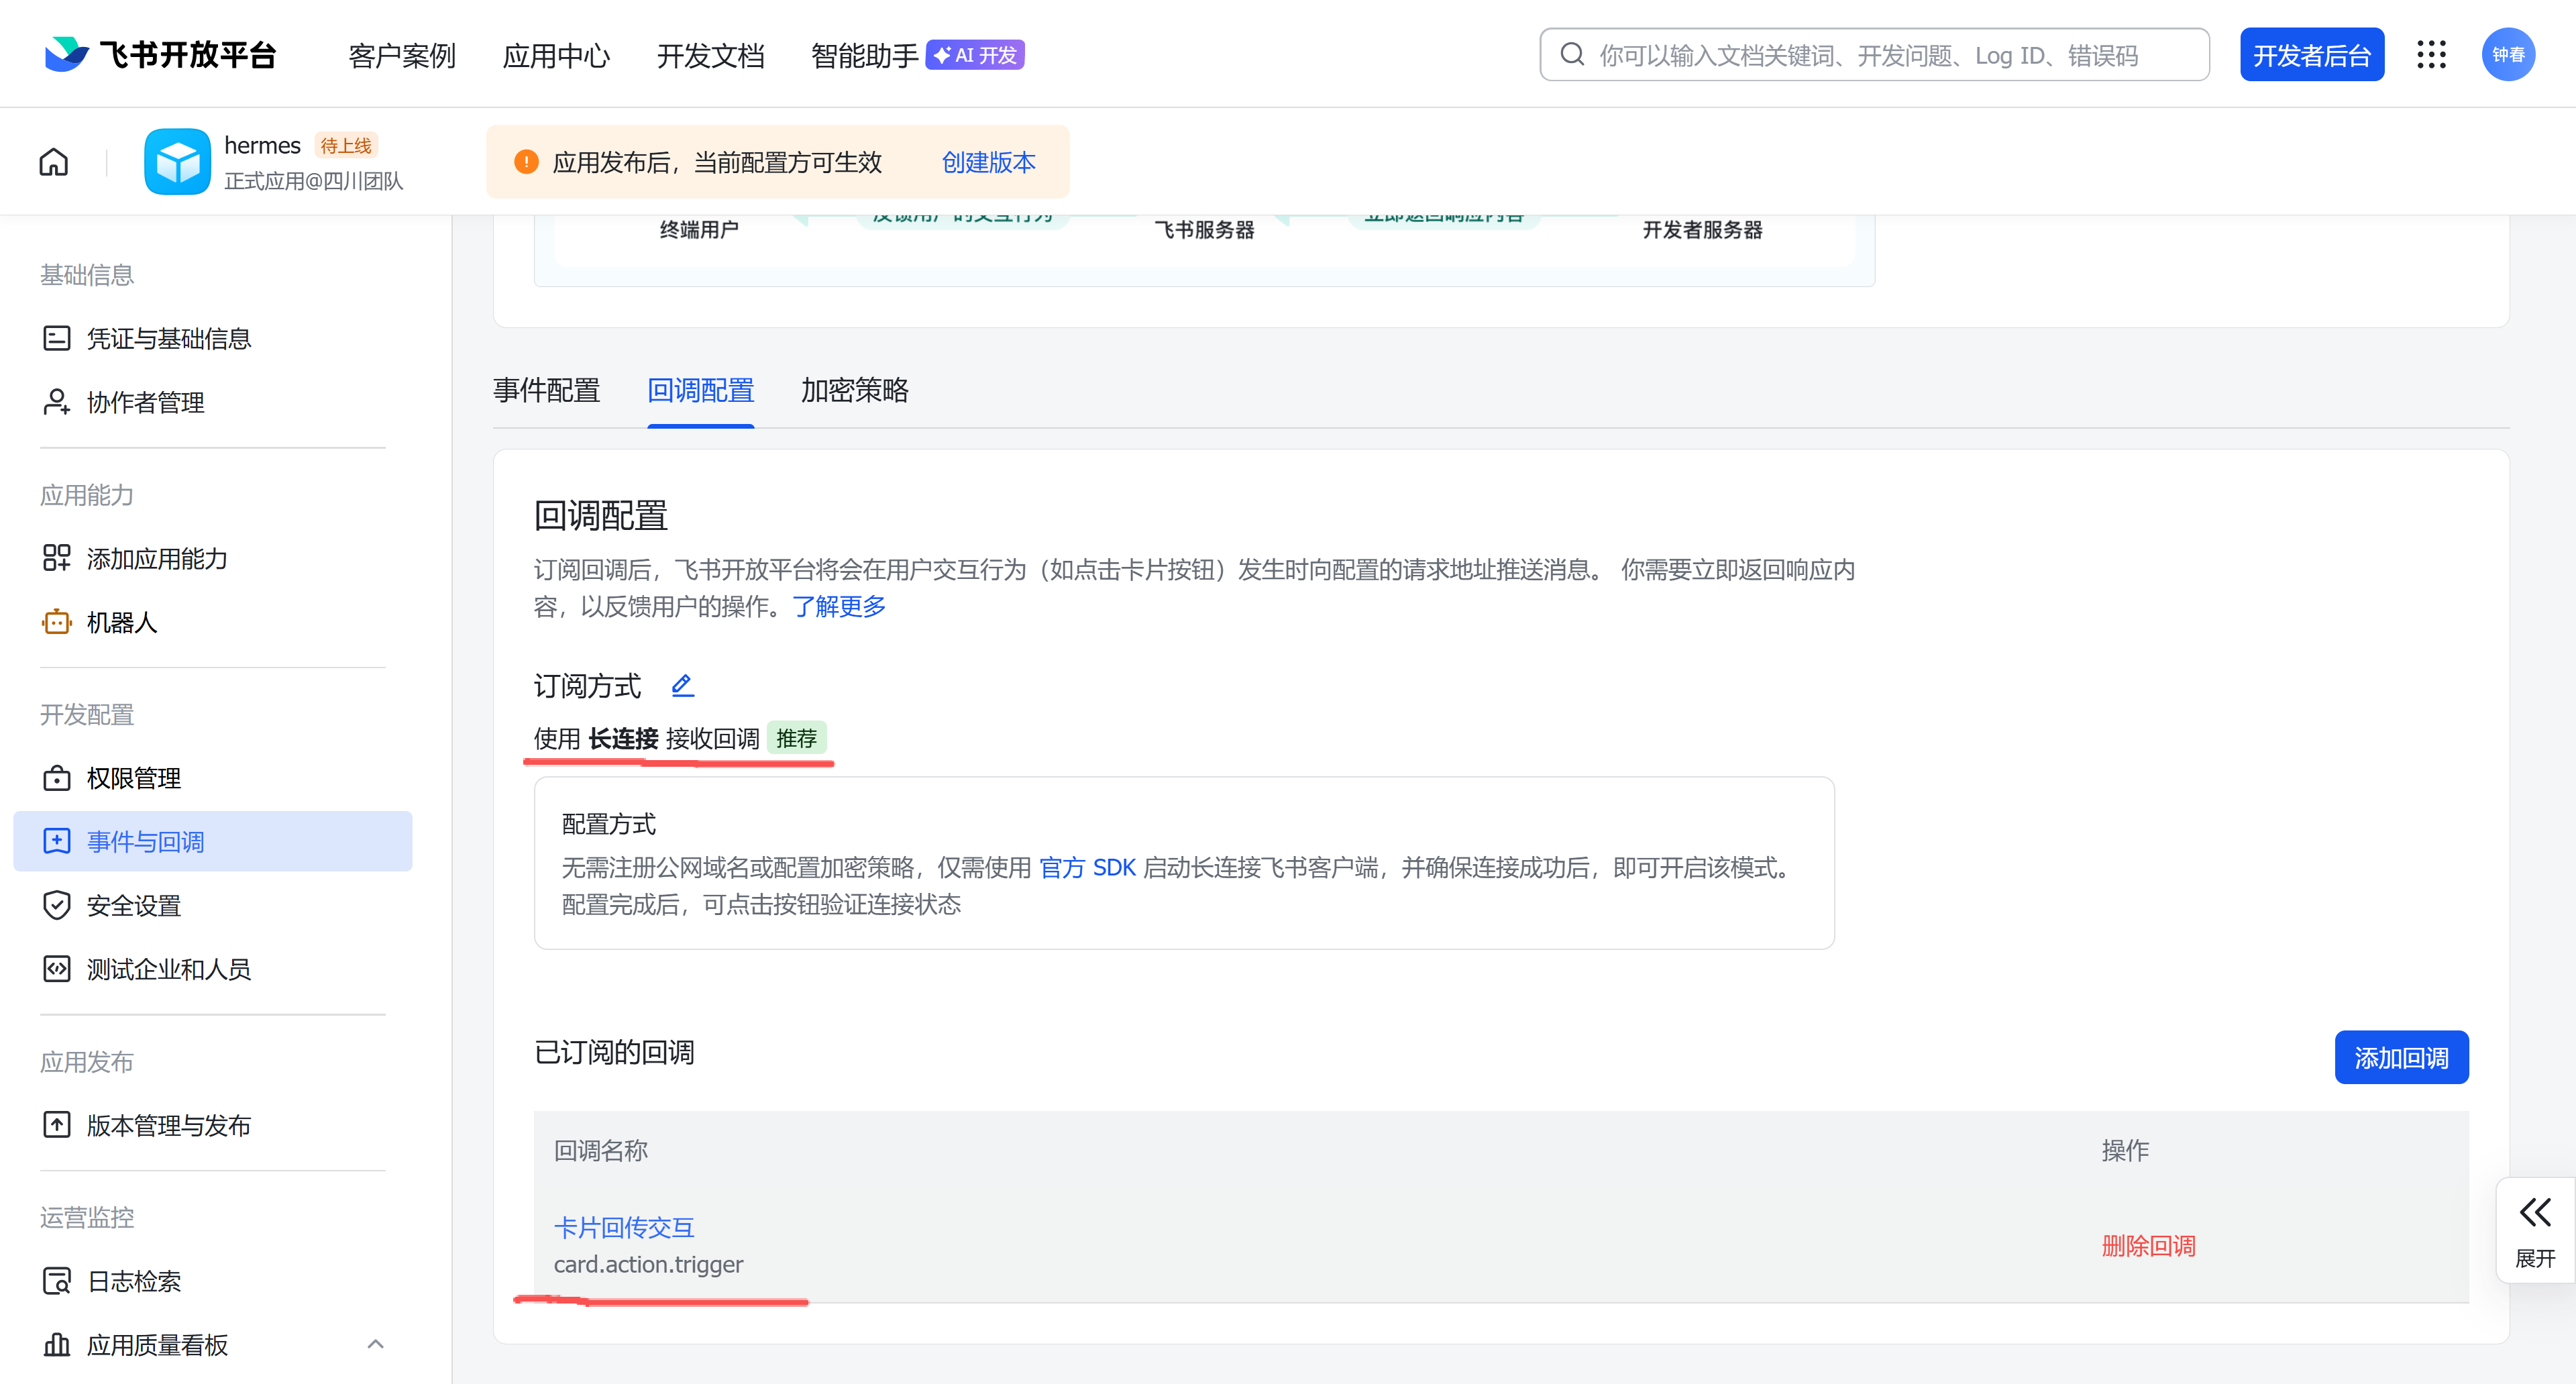Viewport: 2576px width, 1384px height.
Task: Click the search magnifier icon
Action: (x=1572, y=54)
